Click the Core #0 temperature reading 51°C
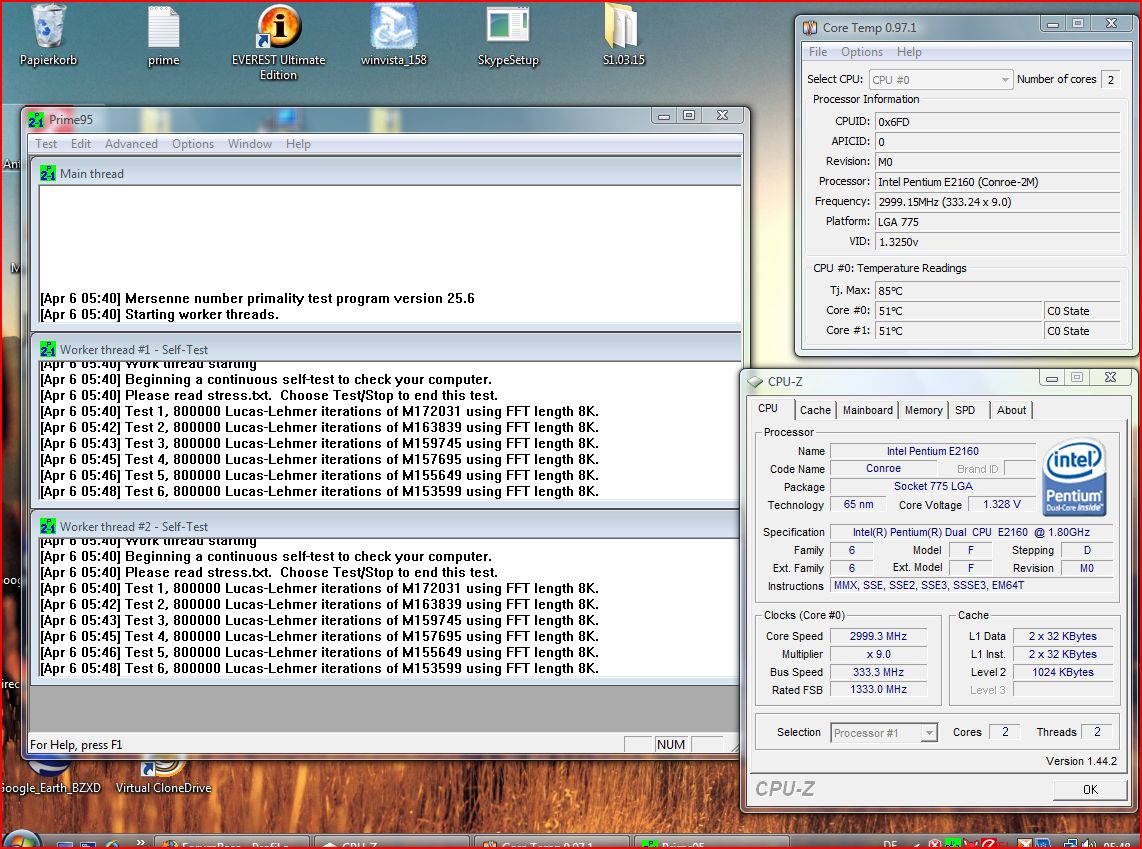Screen dimensions: 1142x849 pyautogui.click(x=958, y=311)
